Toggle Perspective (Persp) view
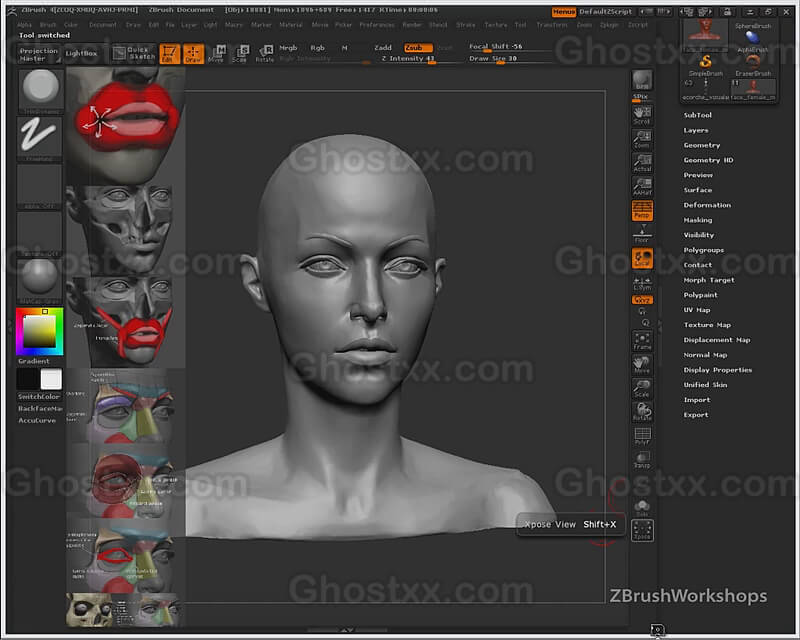800x640 pixels. pyautogui.click(x=642, y=210)
